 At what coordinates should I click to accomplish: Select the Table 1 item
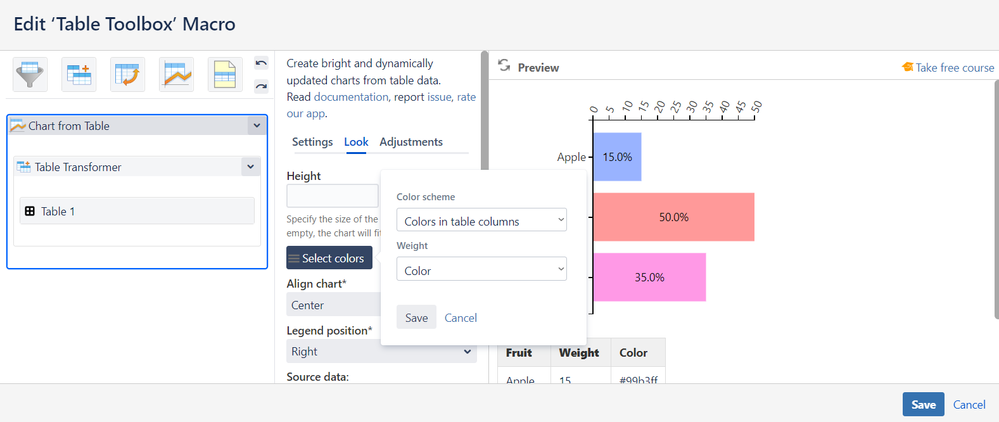137,210
